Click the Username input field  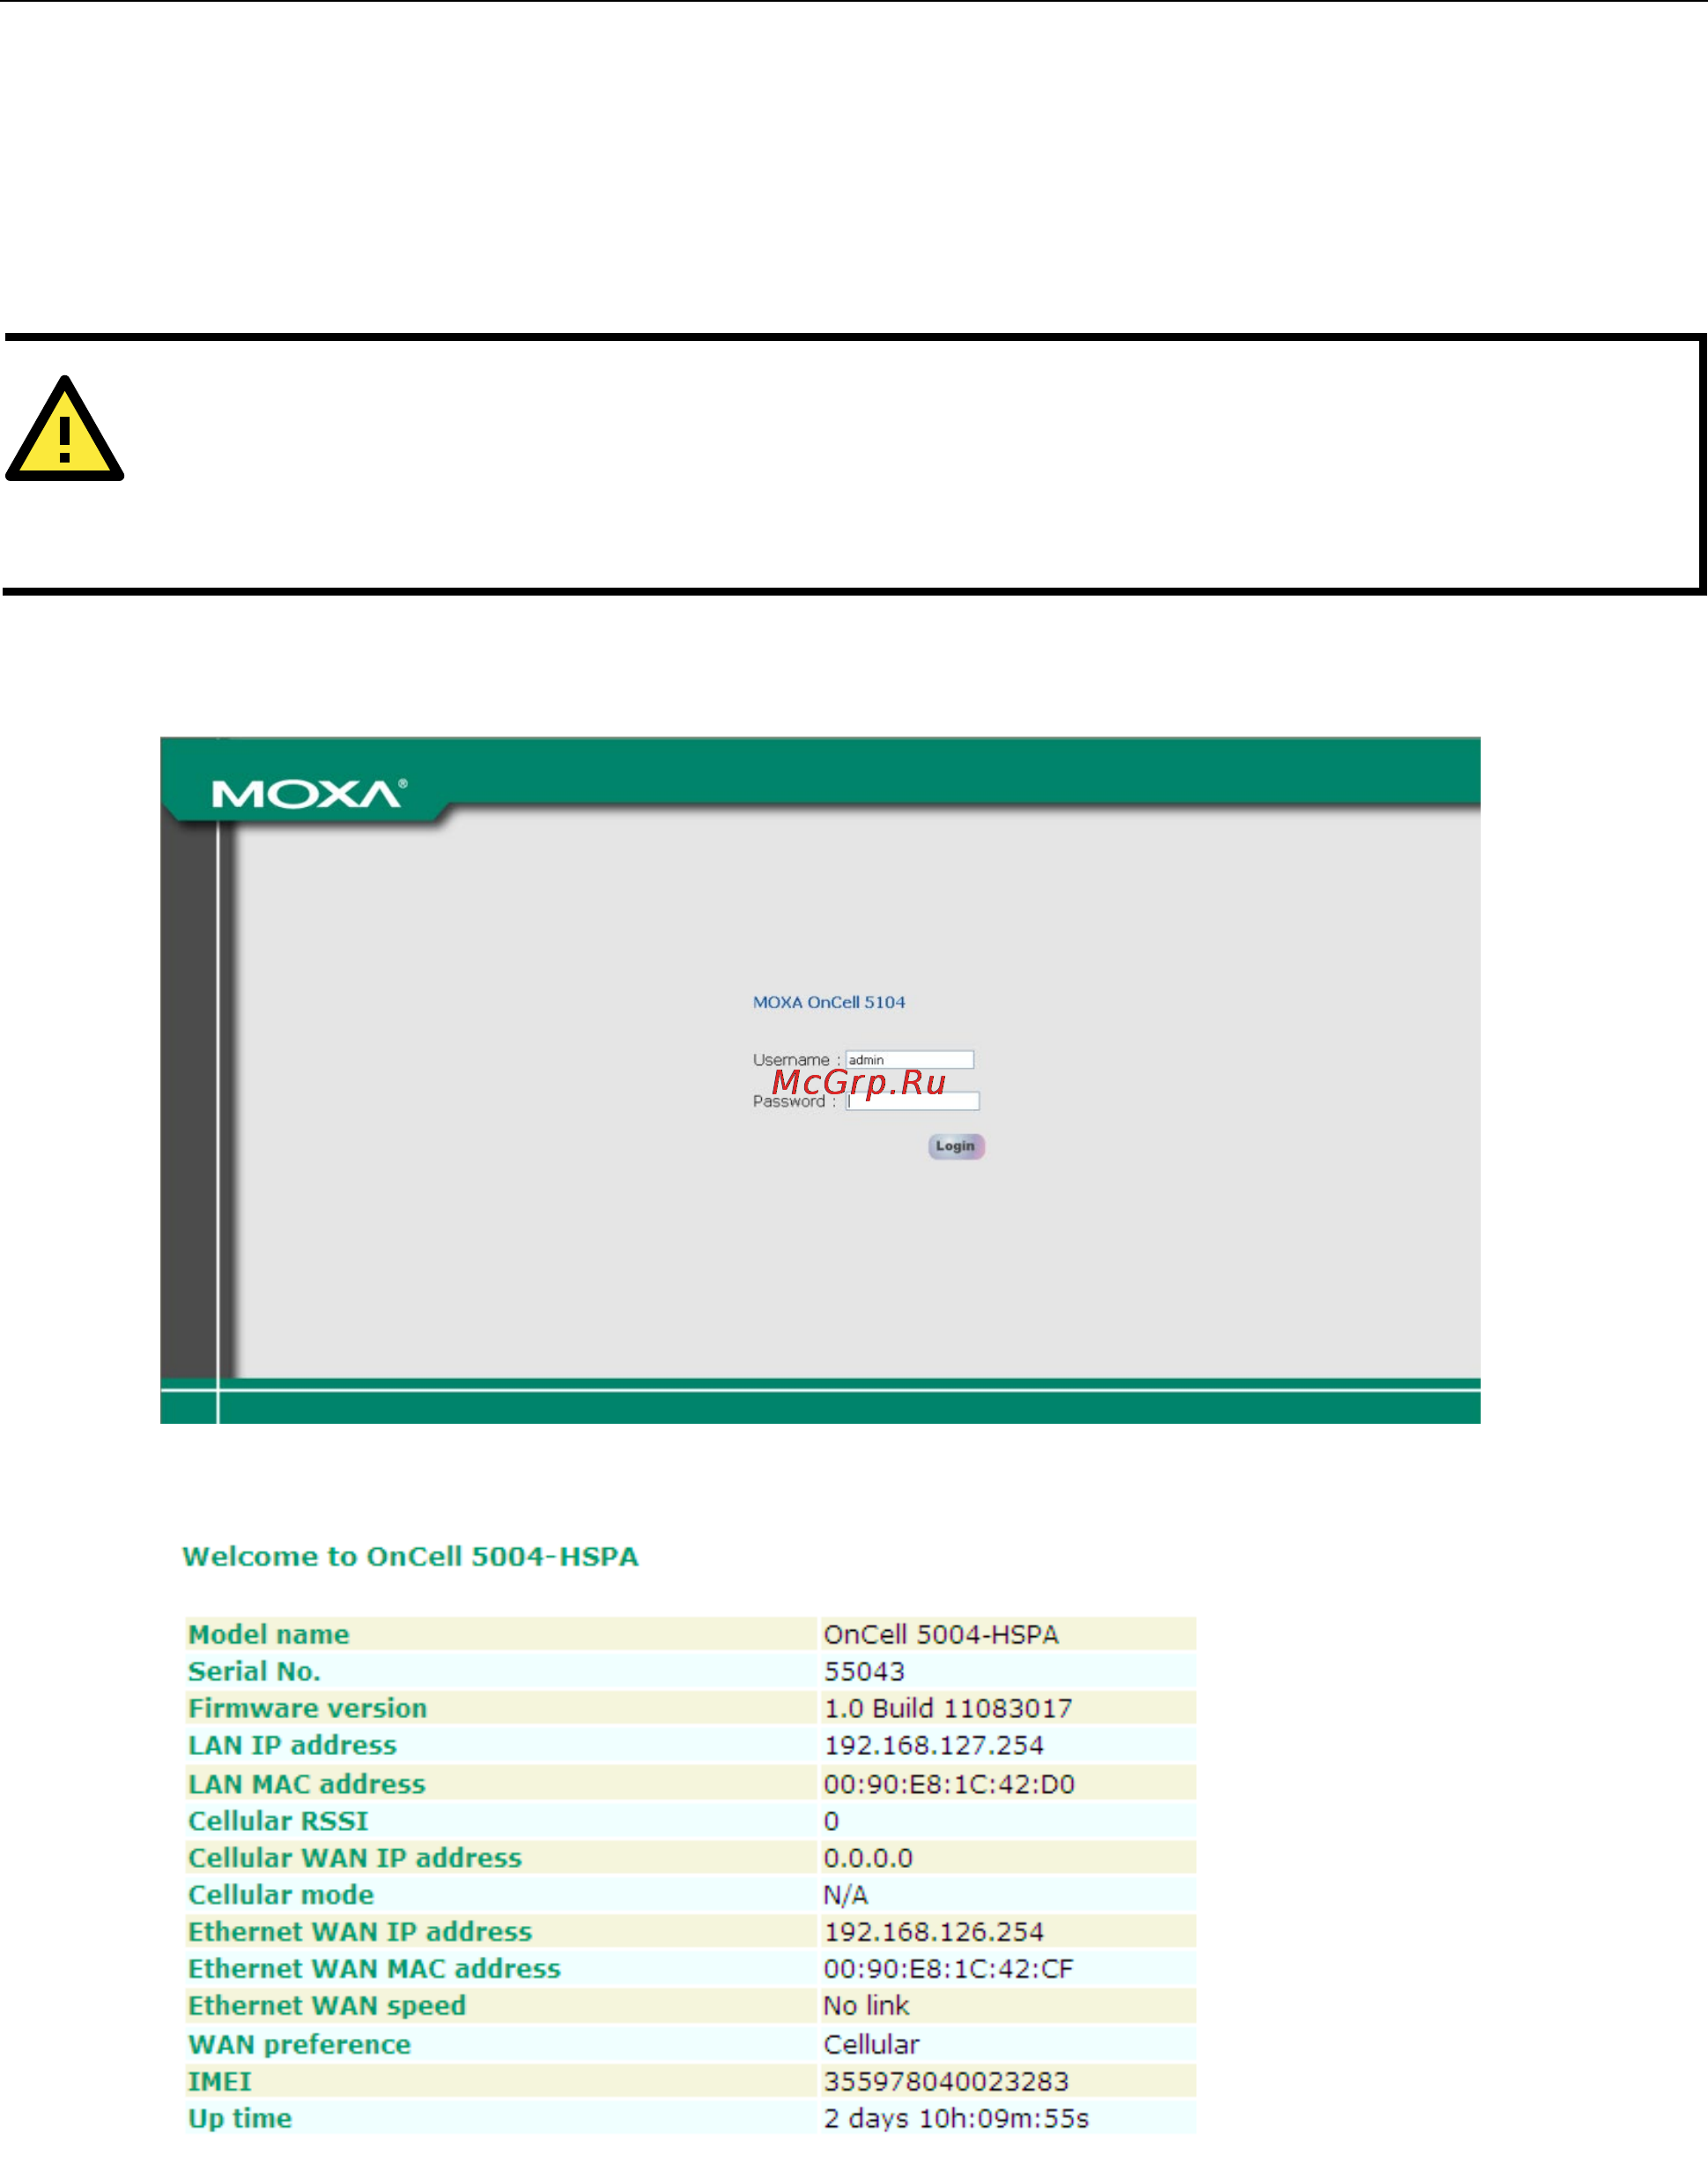coord(910,1060)
